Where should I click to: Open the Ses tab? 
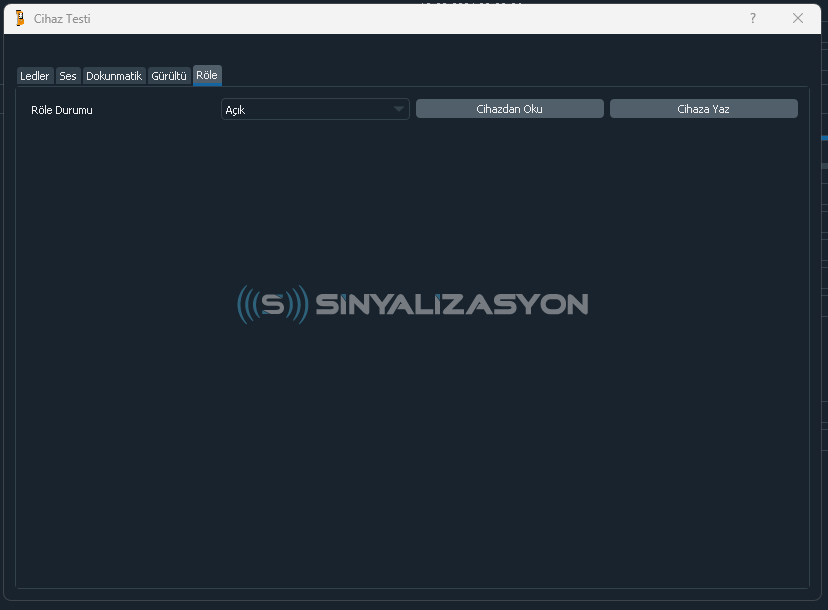[x=68, y=76]
